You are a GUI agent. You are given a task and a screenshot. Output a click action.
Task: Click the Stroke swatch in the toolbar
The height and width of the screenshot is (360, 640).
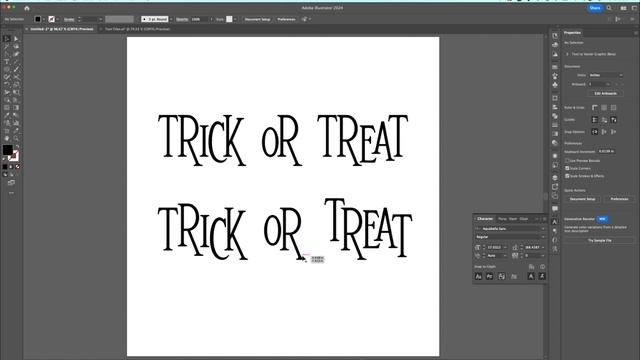14,156
